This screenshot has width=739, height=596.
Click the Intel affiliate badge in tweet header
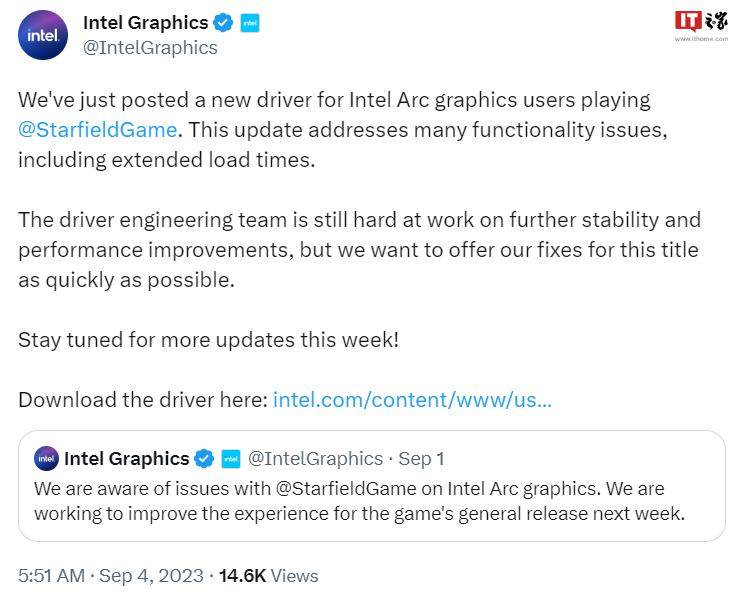pyautogui.click(x=249, y=23)
